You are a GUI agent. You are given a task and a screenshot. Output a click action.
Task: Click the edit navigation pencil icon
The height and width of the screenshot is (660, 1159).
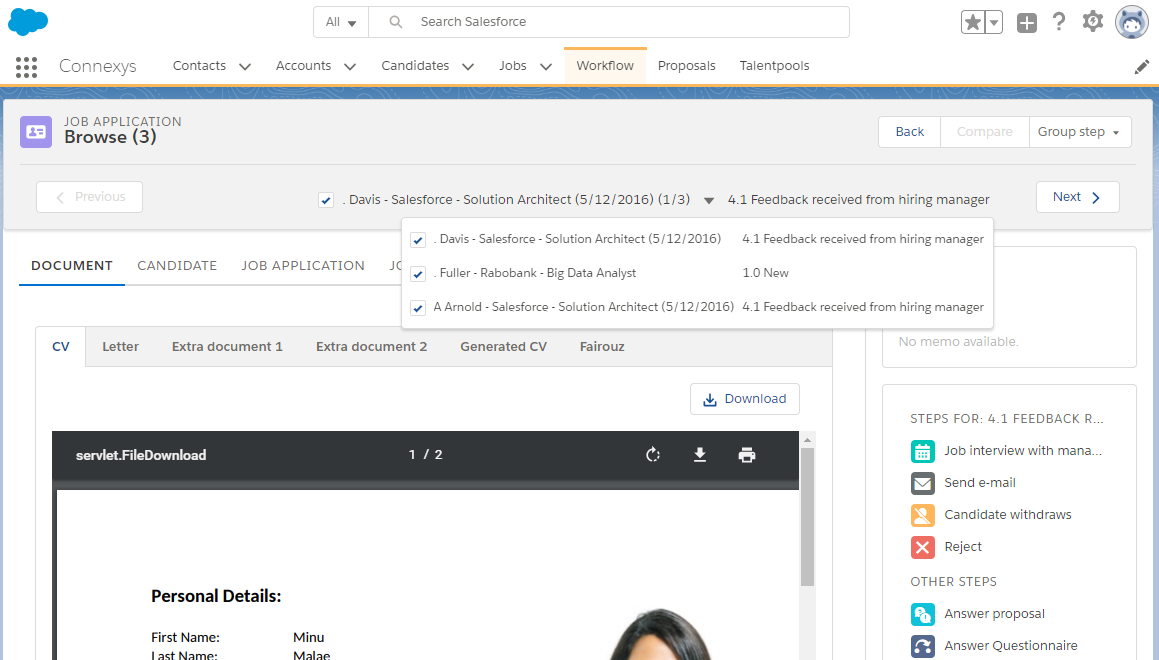click(x=1141, y=67)
